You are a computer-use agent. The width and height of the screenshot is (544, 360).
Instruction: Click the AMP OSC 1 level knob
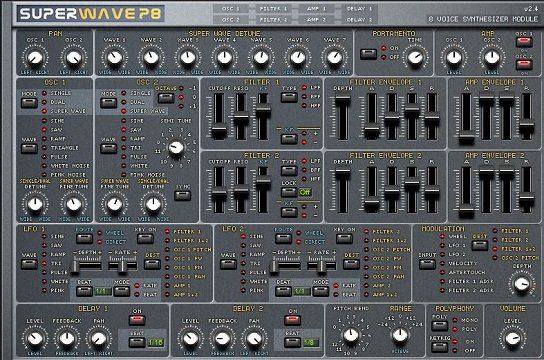(x=454, y=58)
